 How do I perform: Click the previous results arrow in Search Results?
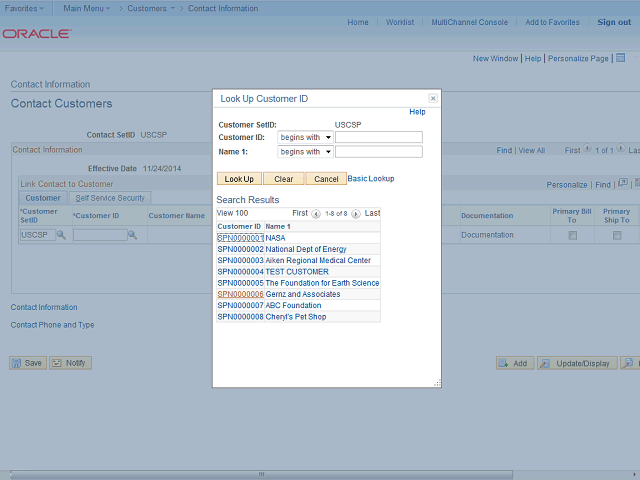(316, 214)
